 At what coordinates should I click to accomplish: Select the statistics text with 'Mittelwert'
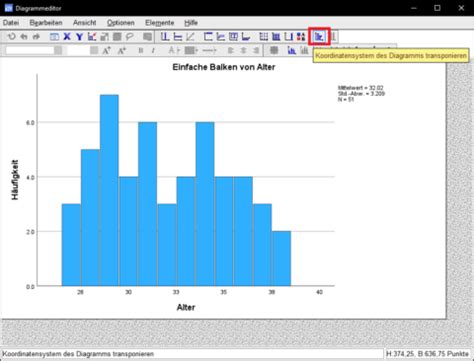pos(361,94)
